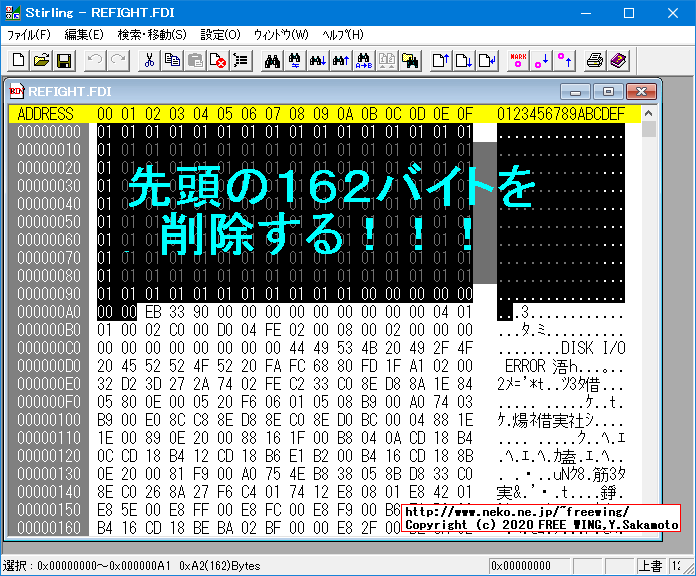The height and width of the screenshot is (576, 696).
Task: Click the go to address page icon
Action: click(x=486, y=60)
